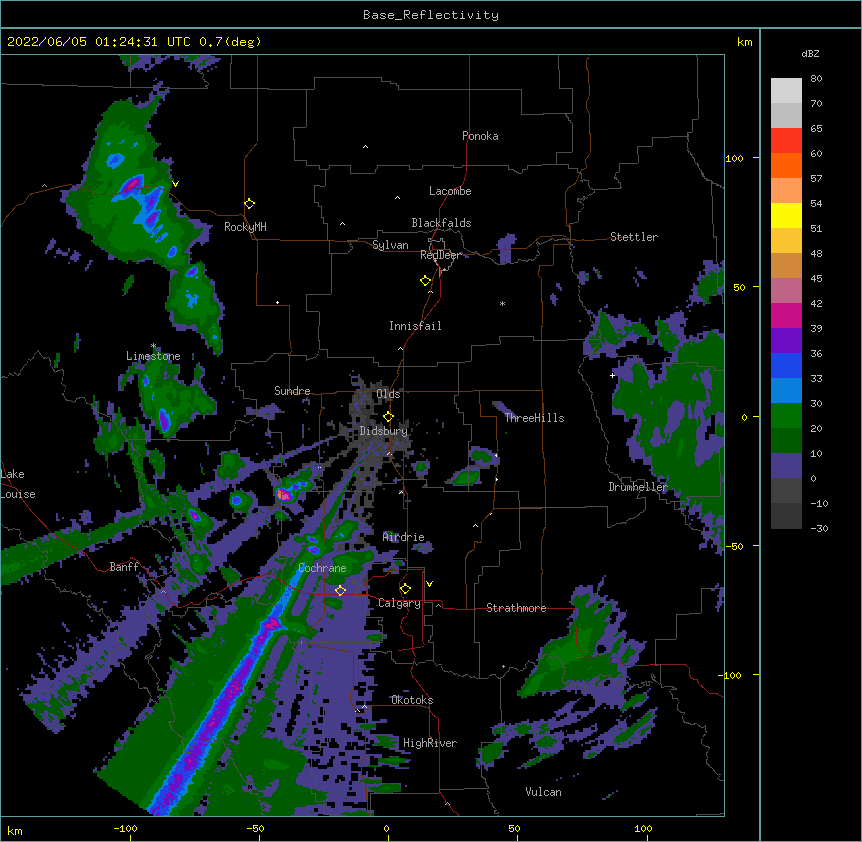Click the blue swatch between 36 and 33 dBZ
Screen dimensions: 862x842
(786, 366)
